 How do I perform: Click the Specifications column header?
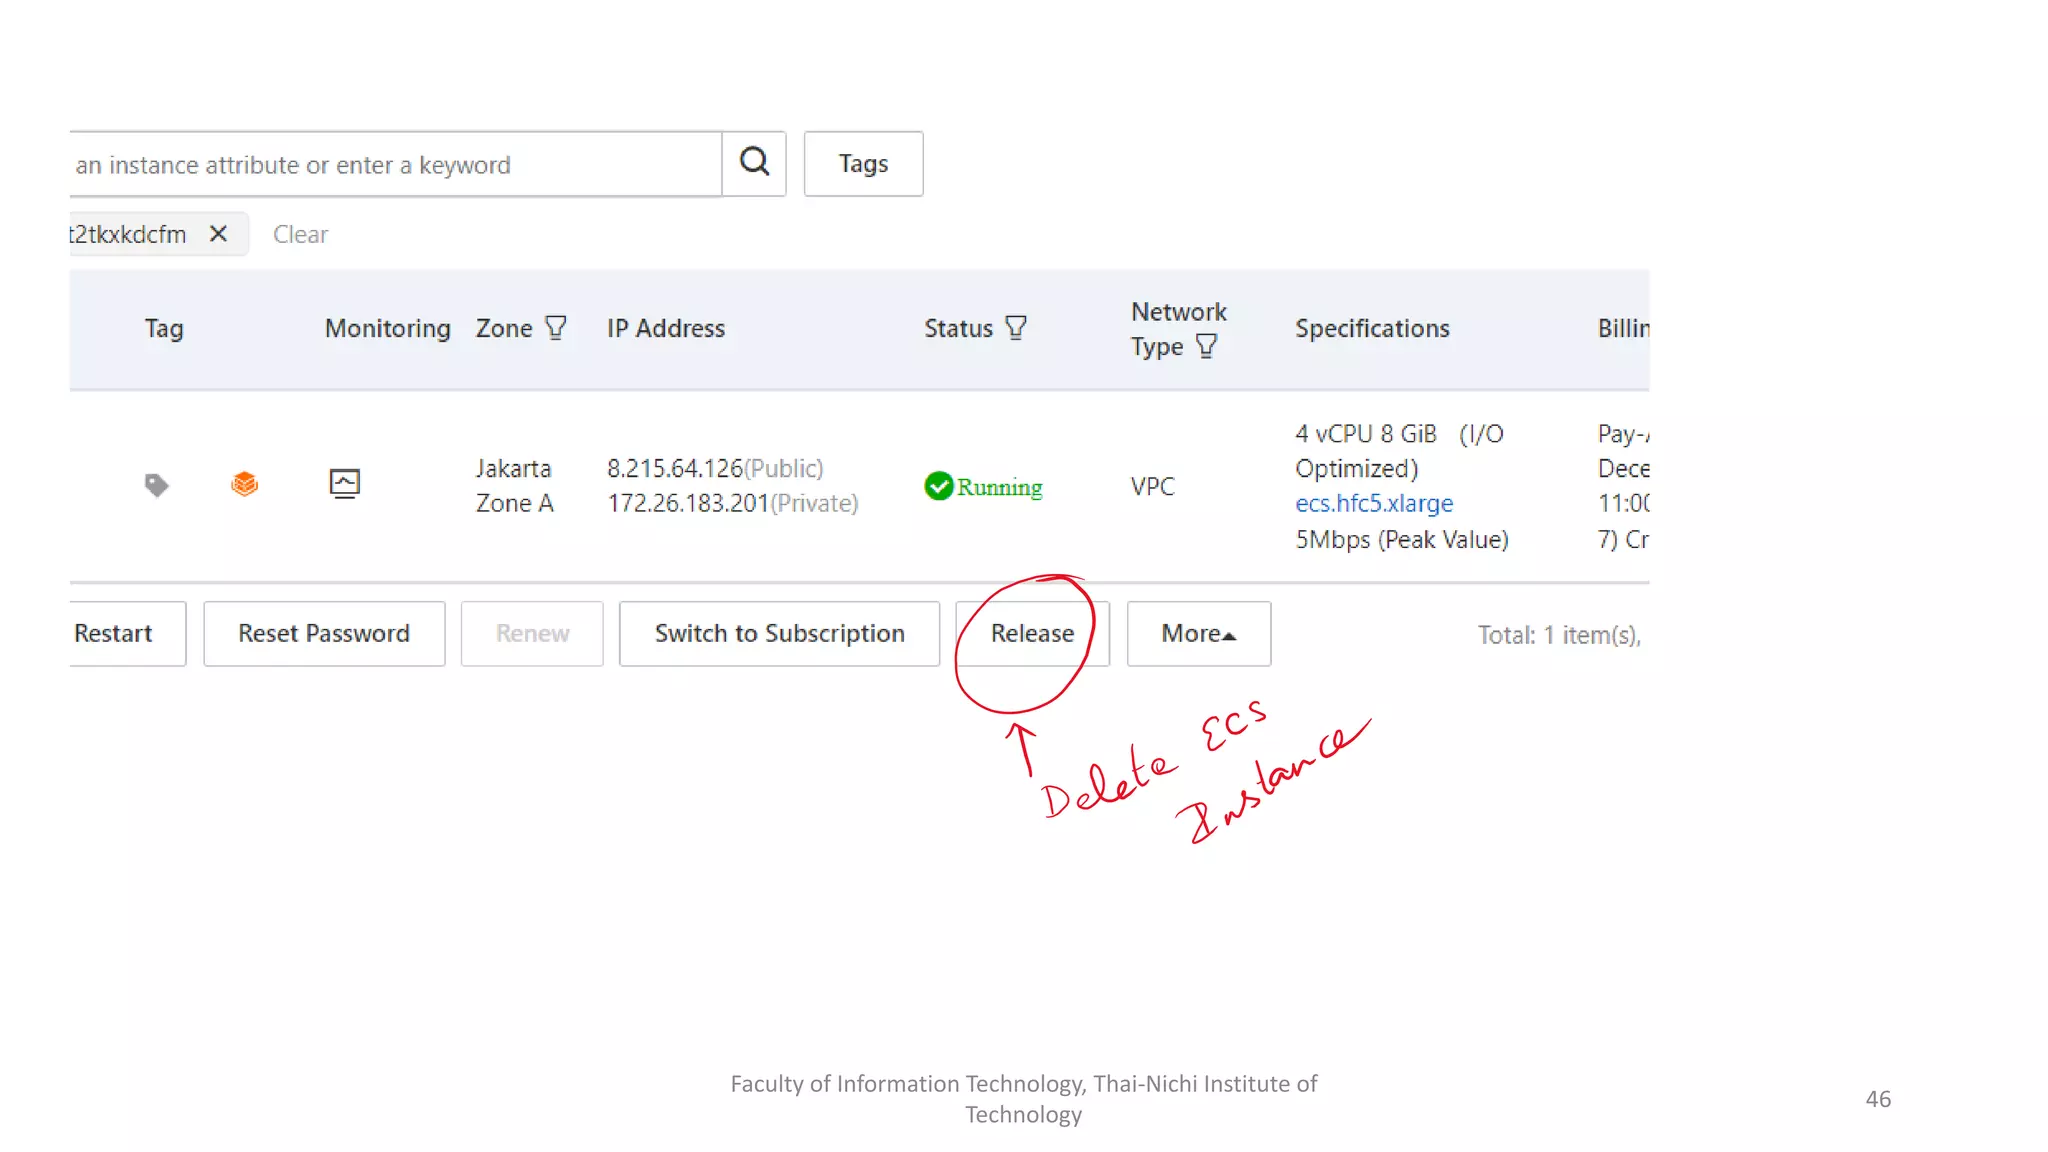pos(1372,328)
